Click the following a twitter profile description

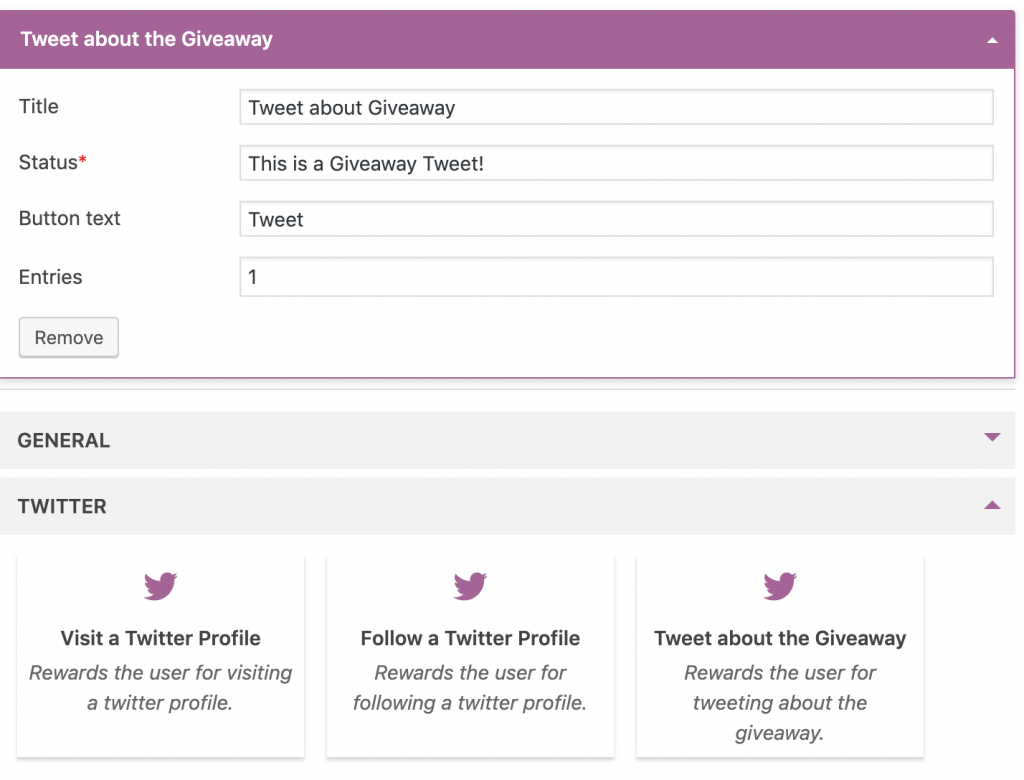(470, 688)
